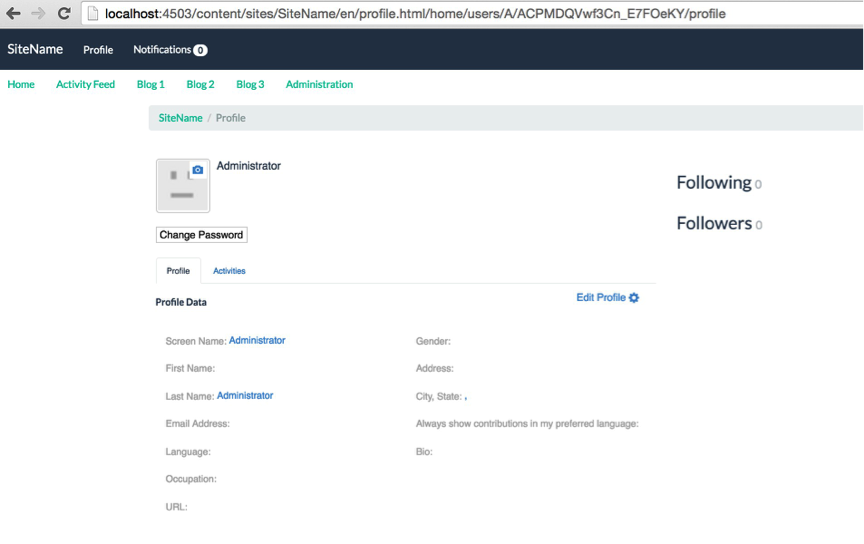
Task: Select the Profile tab
Action: (178, 271)
